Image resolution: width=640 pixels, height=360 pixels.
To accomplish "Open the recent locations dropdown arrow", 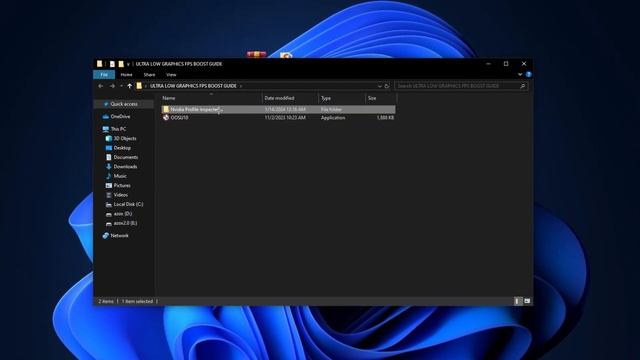I will 121,86.
